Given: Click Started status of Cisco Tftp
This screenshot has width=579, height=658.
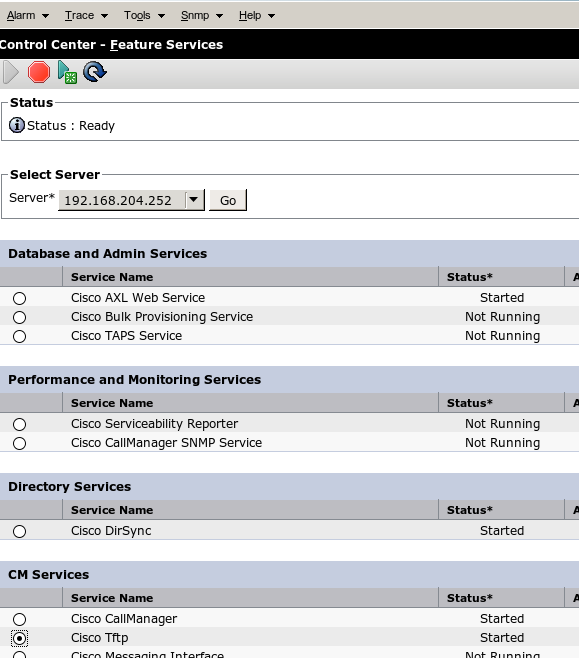Looking at the screenshot, I should click(502, 637).
